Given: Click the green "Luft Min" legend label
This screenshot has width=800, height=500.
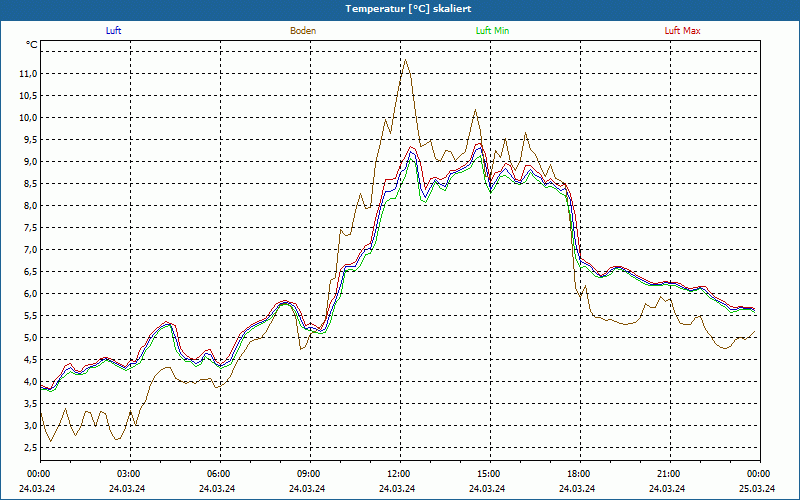Looking at the screenshot, I should 492,31.
